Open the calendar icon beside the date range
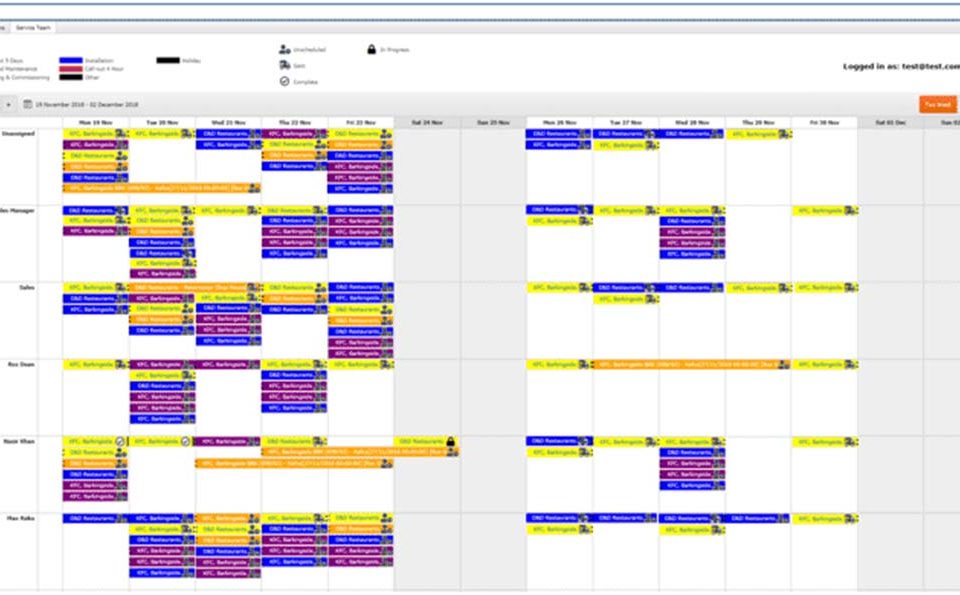Screen dimensions: 960x595 pyautogui.click(x=28, y=104)
